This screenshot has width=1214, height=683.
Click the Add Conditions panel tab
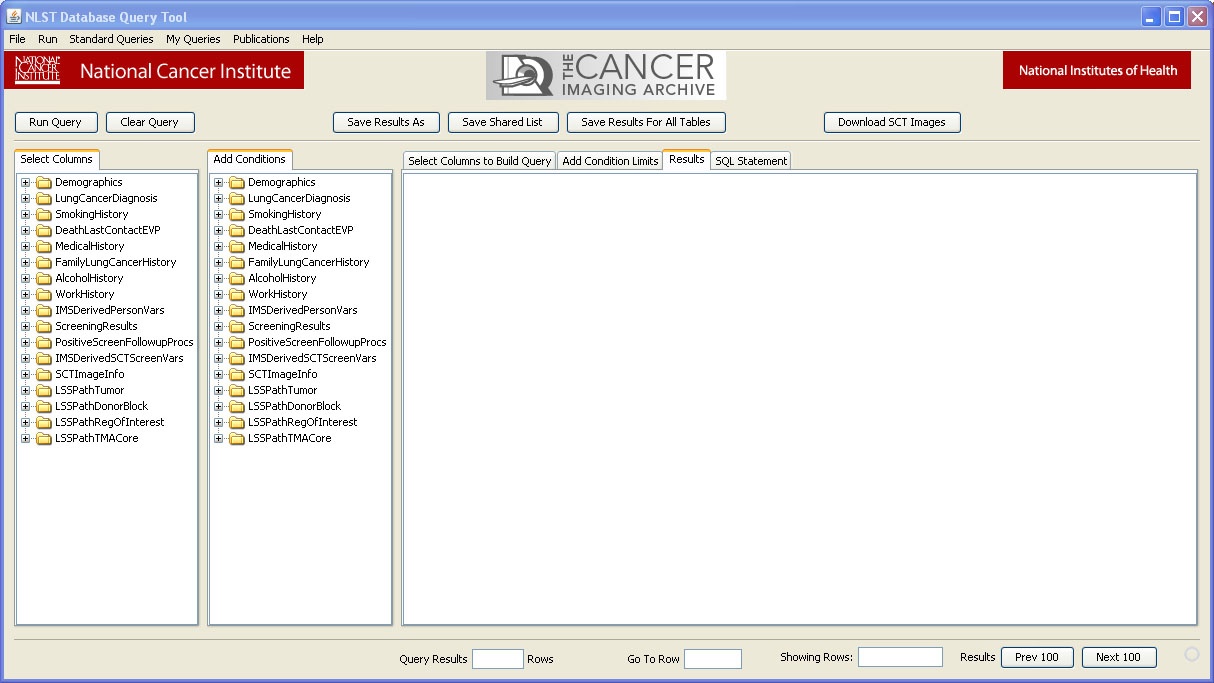click(250, 160)
